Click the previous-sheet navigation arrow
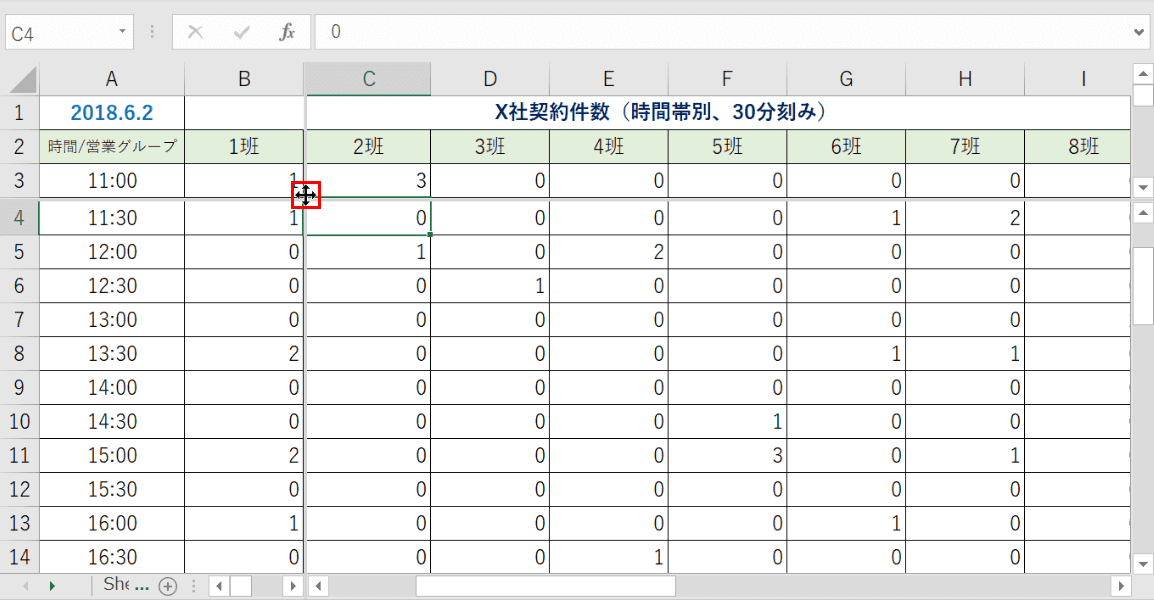 26,586
